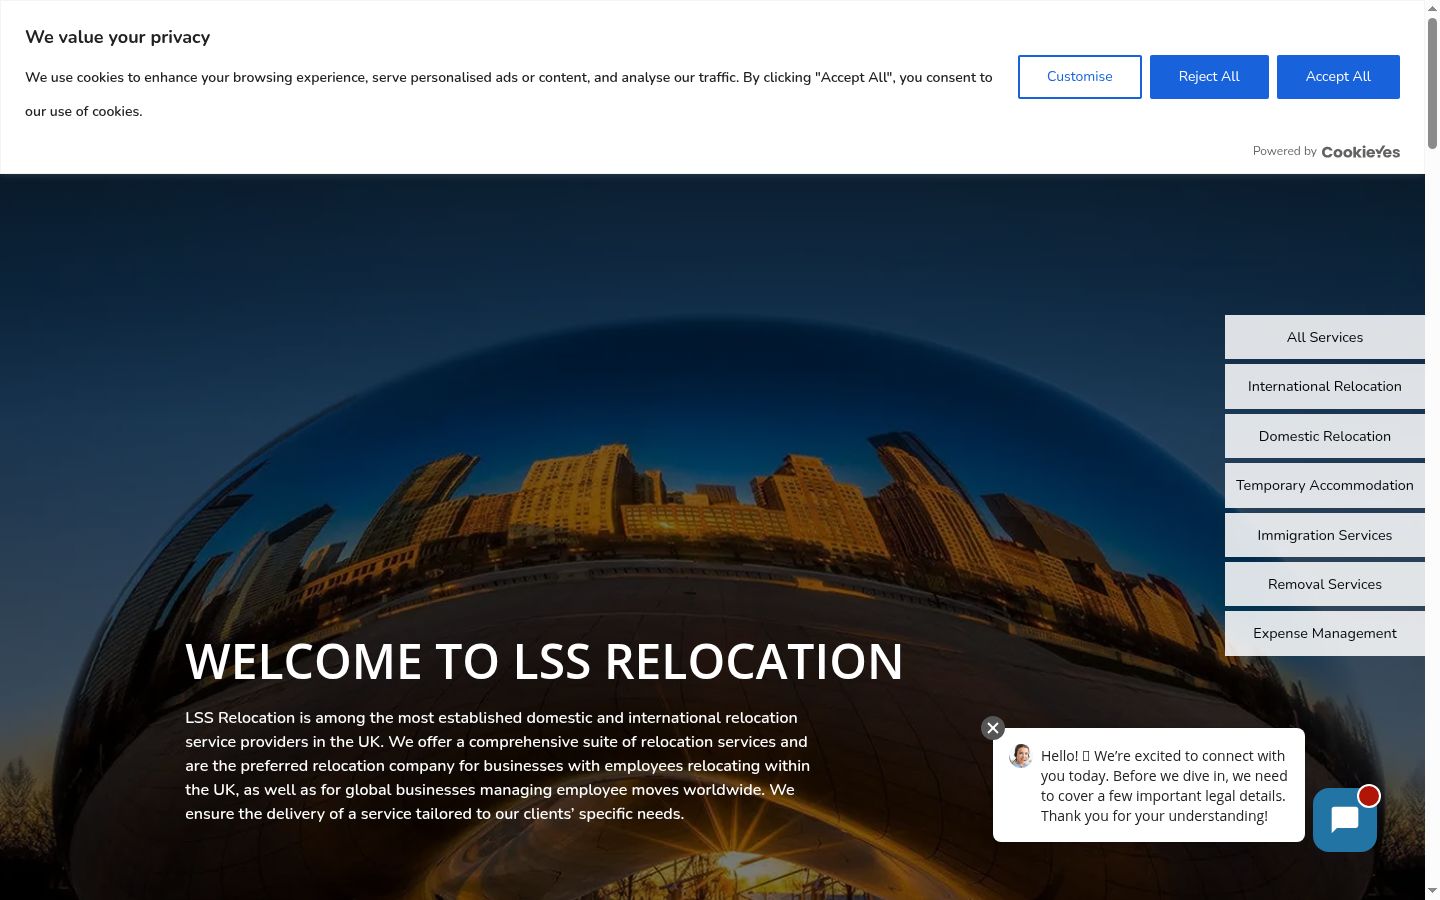Viewport: 1440px width, 900px height.
Task: Go to International Relocation
Action: (1325, 386)
